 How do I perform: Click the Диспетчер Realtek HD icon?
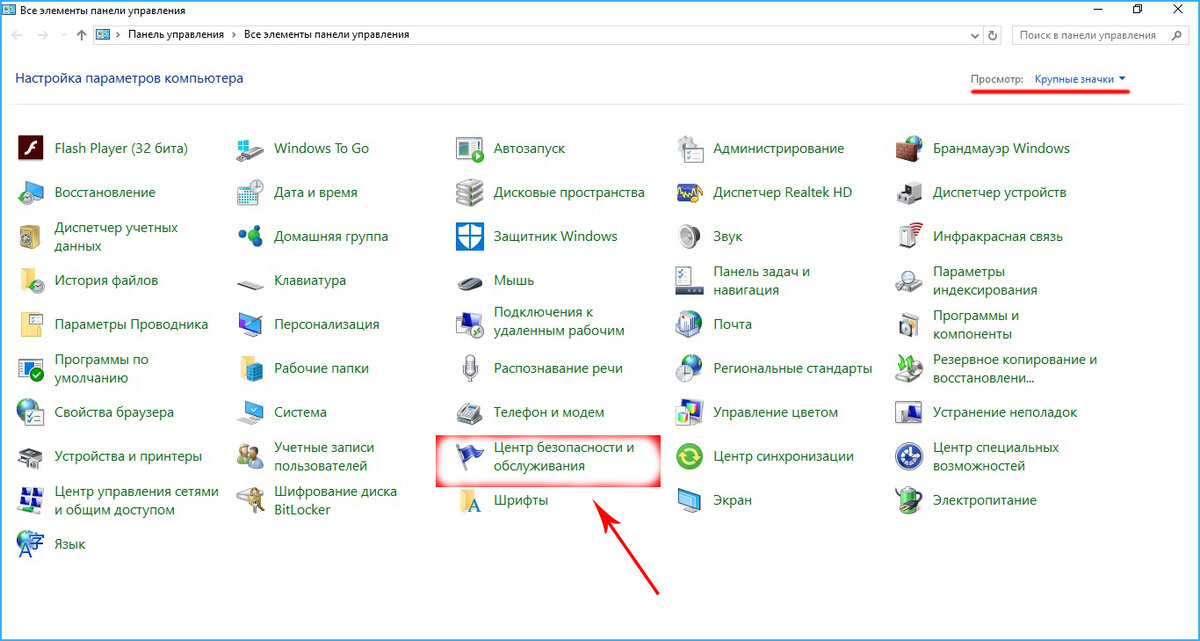690,192
